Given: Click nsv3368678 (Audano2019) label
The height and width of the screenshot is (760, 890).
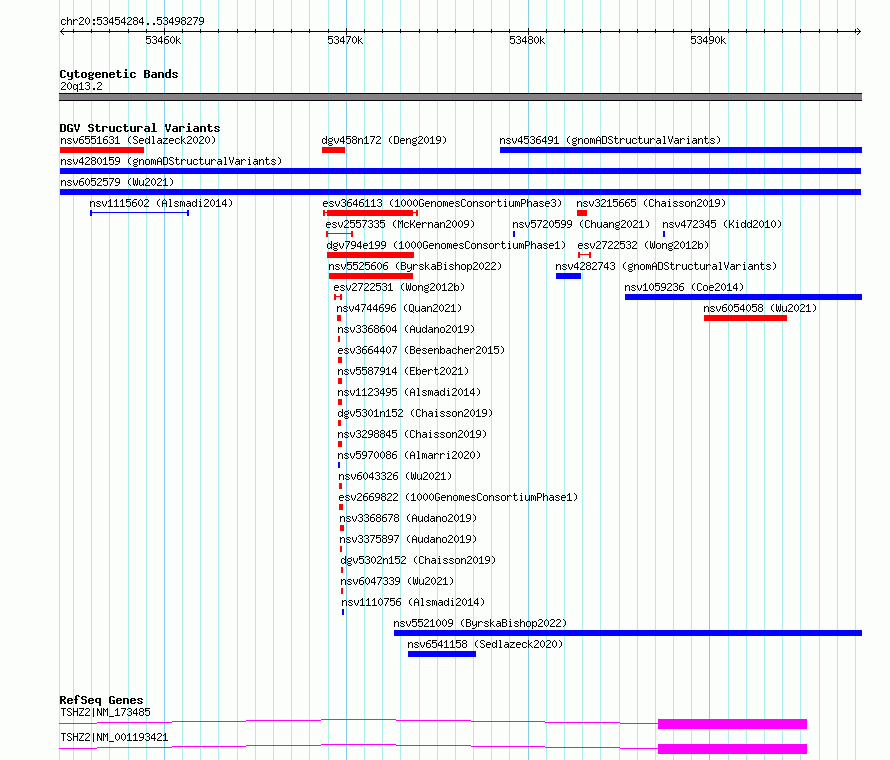Looking at the screenshot, I should pos(408,518).
